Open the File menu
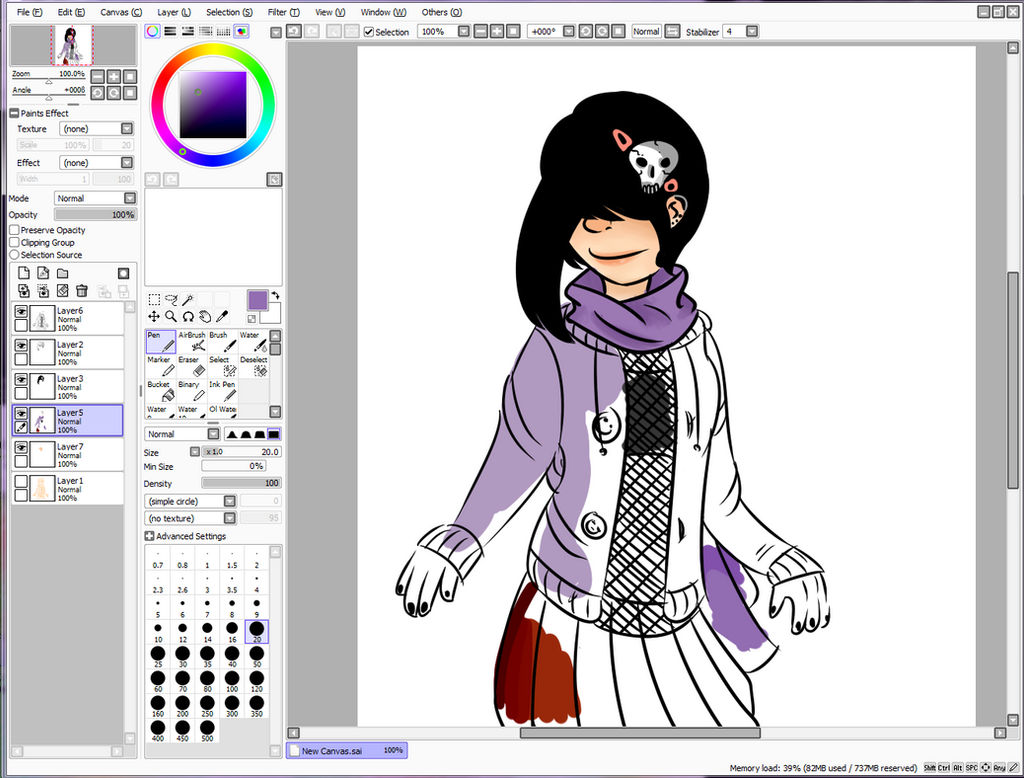The height and width of the screenshot is (778, 1024). pyautogui.click(x=29, y=12)
